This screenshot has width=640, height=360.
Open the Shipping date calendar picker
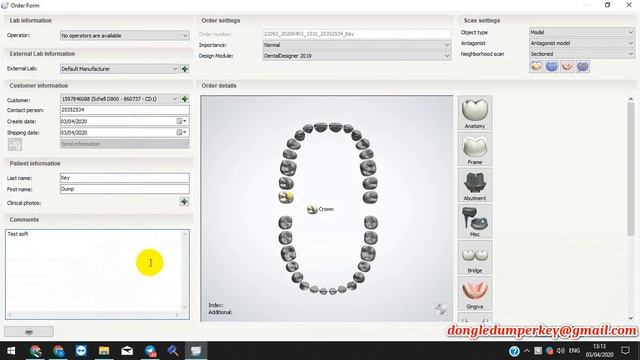click(182, 132)
